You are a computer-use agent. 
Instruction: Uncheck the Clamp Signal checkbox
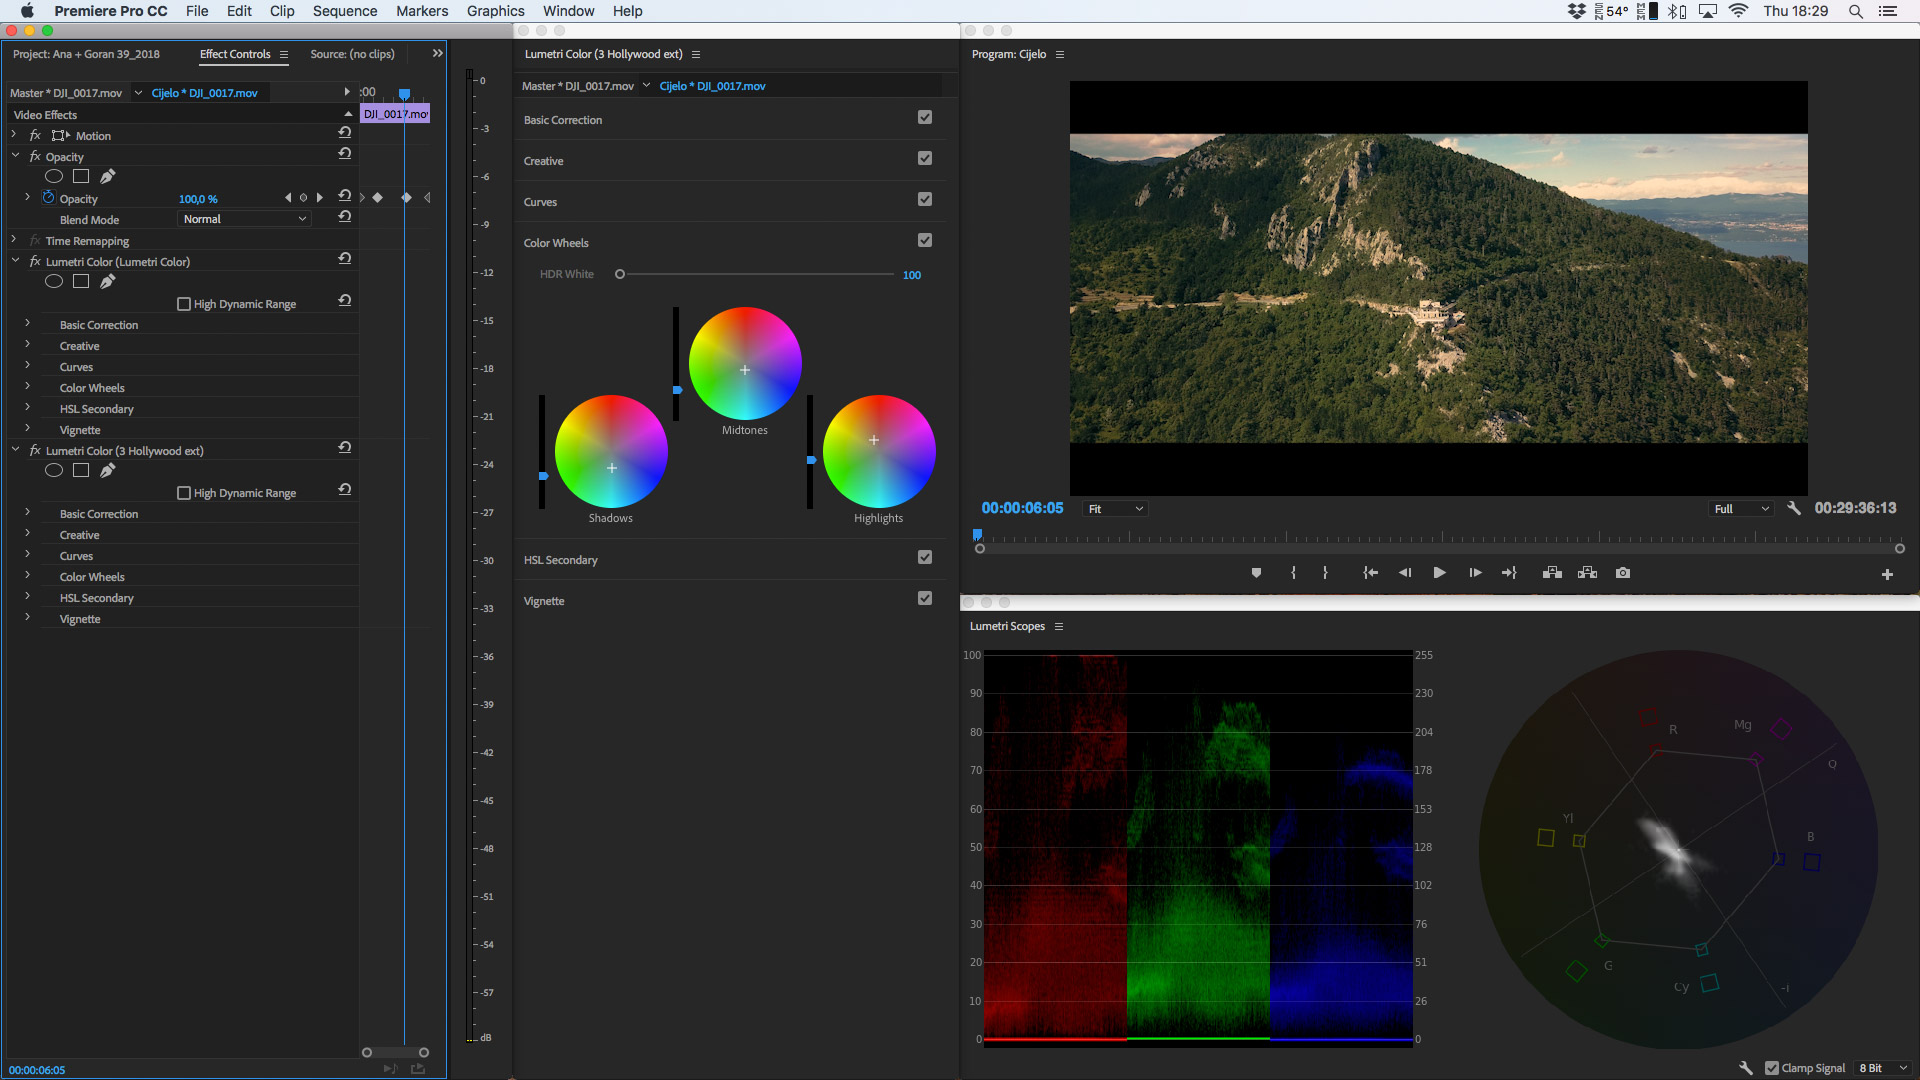[x=1772, y=1068]
